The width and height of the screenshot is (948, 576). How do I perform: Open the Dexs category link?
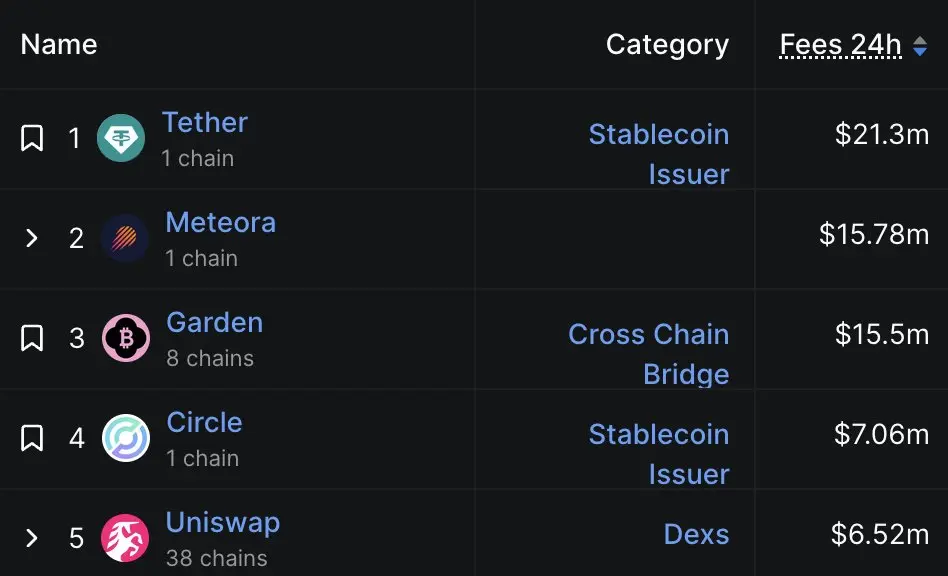click(x=696, y=534)
